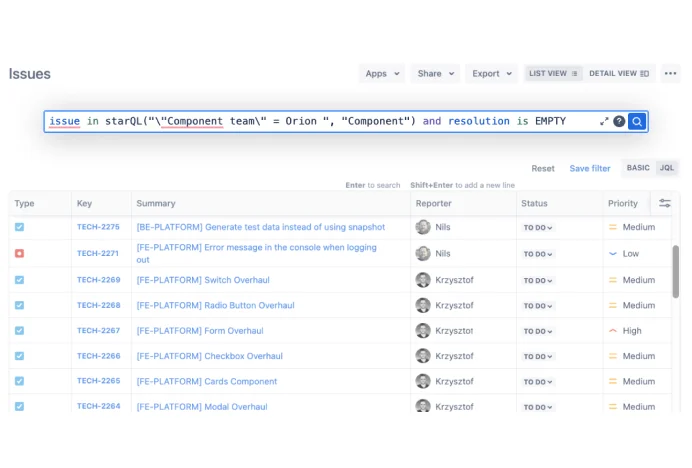
Task: Run the JQL search with magnifier button
Action: [x=637, y=121]
